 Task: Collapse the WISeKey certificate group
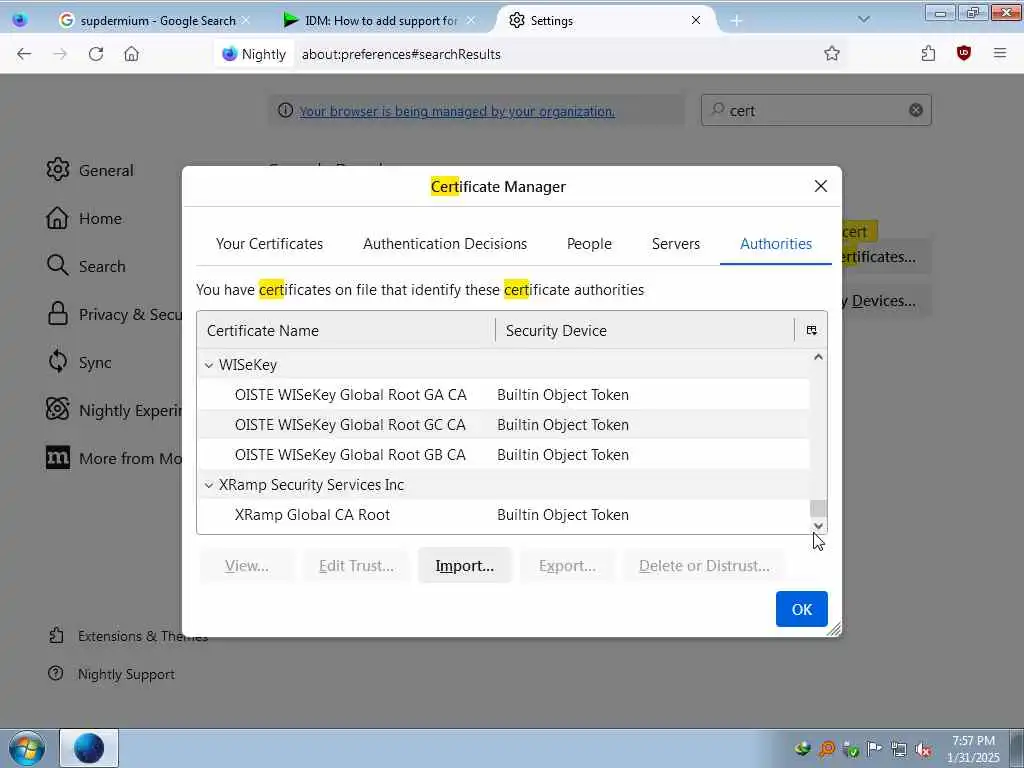209,365
